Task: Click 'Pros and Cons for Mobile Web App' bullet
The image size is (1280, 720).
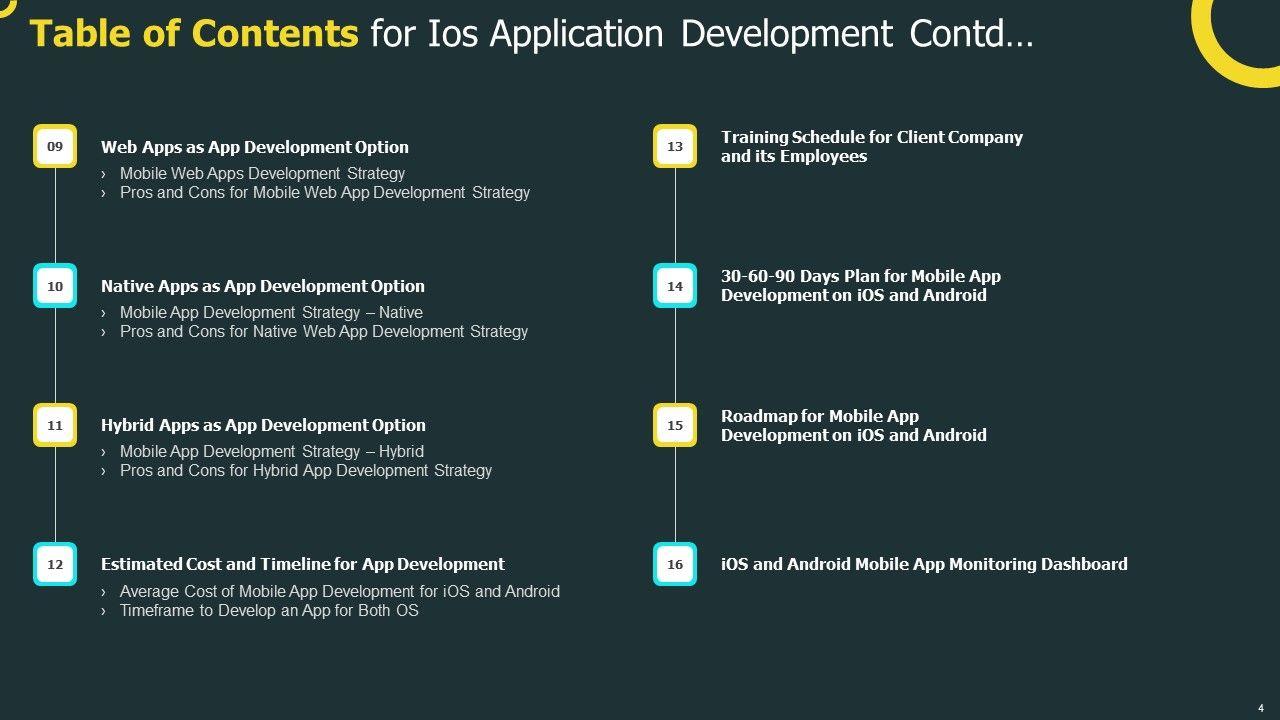Action: [325, 192]
